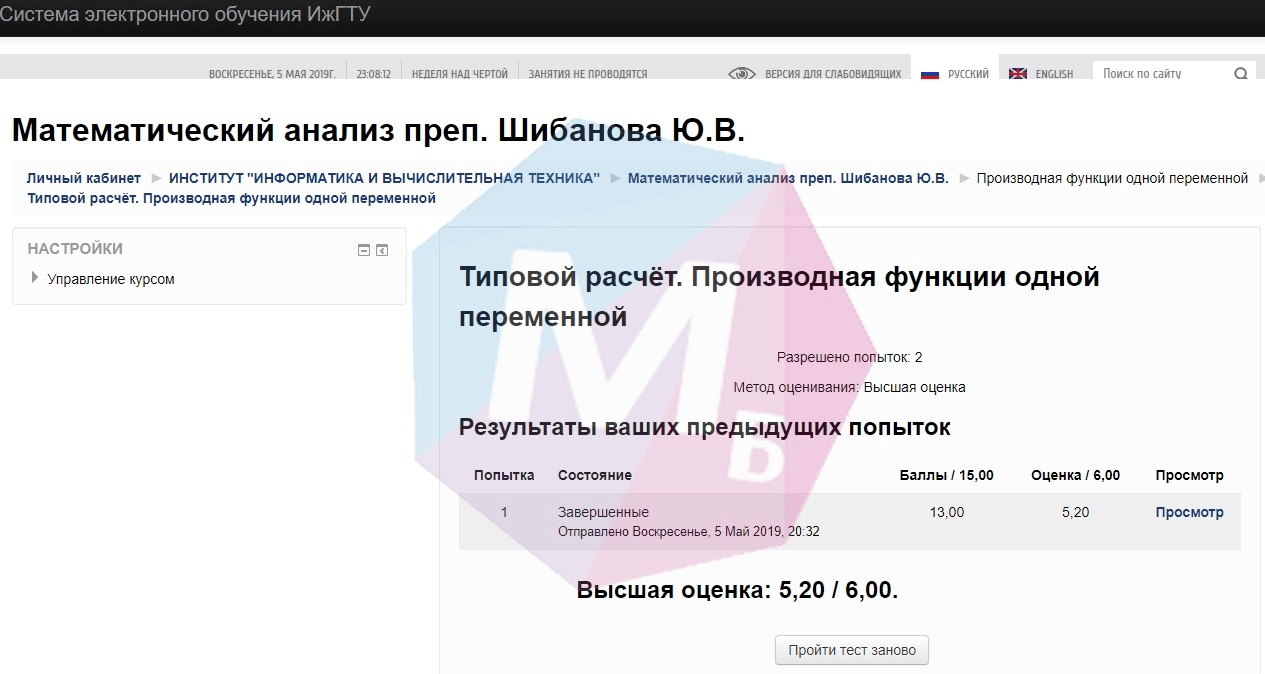Screen dimensions: 1265x674
Task: Go to Личный кабинет breadcrumb
Action: click(x=84, y=178)
